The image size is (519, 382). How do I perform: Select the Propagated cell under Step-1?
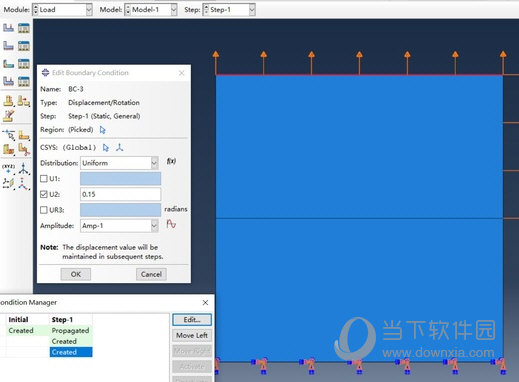tap(71, 330)
